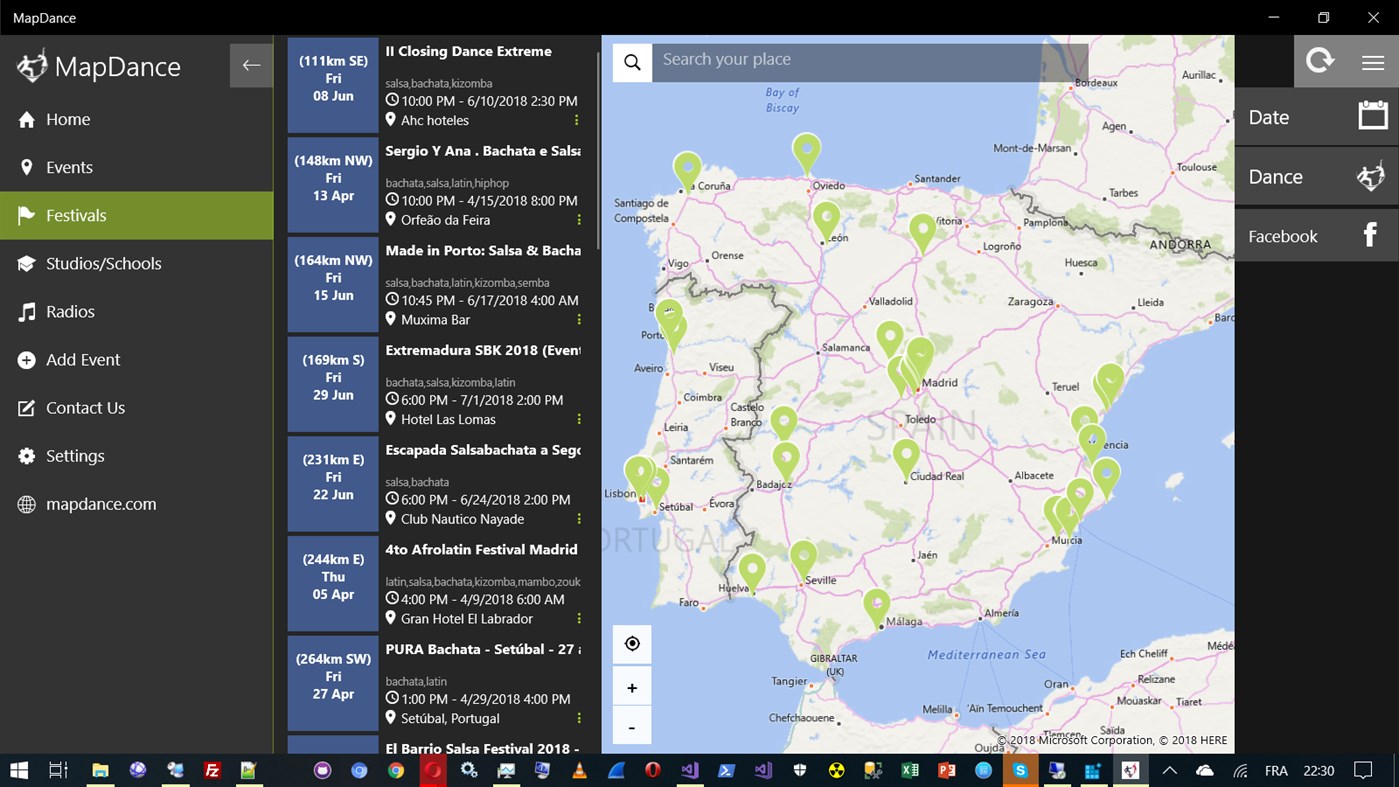1399x787 pixels.
Task: Open Excel from the taskbar
Action: click(x=909, y=770)
